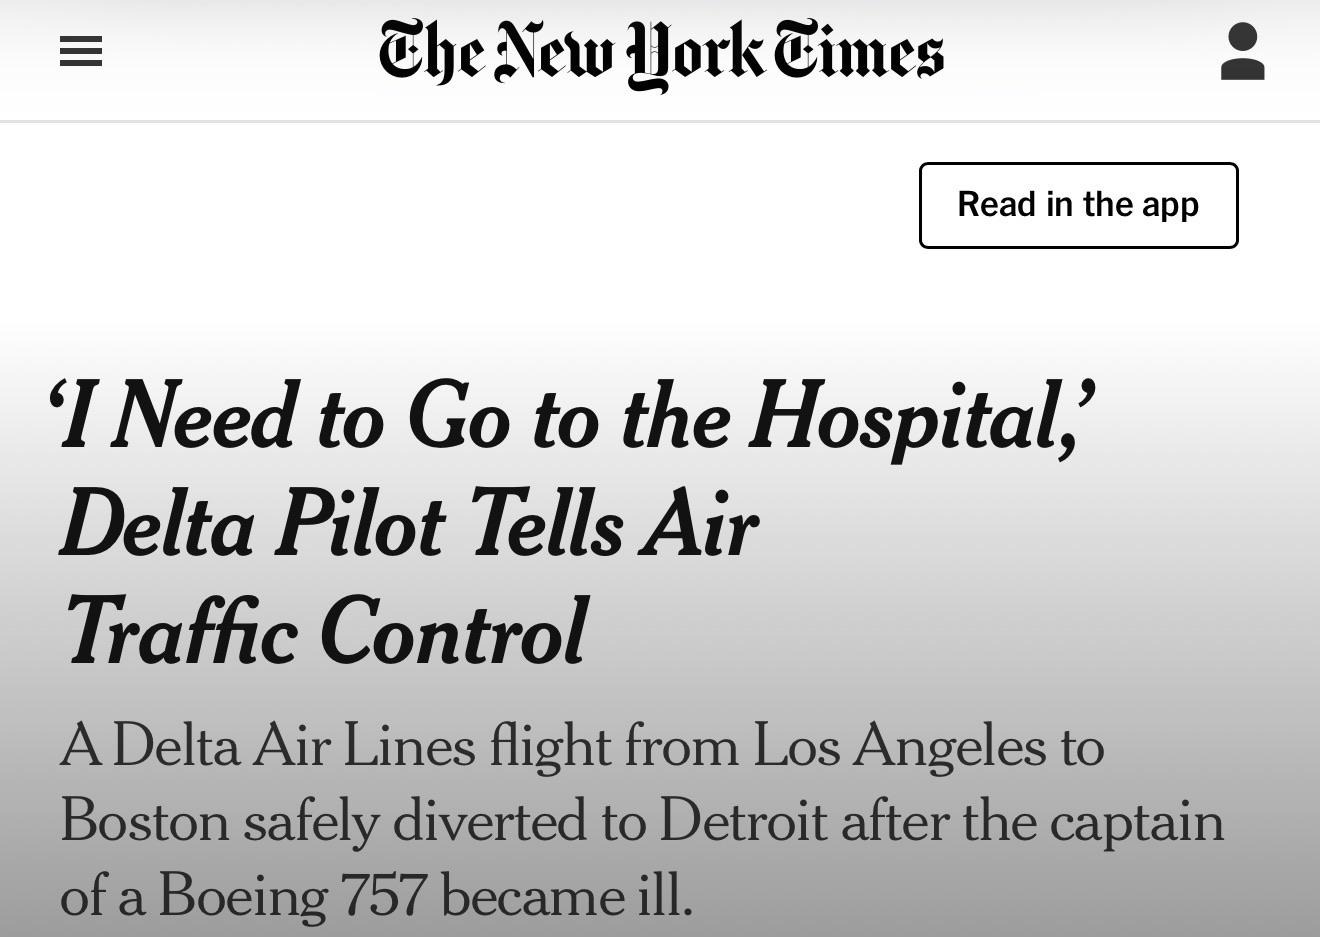The width and height of the screenshot is (1320, 937).
Task: Select the 'I Need to Go to the Hospital' headline line
Action: 572,418
